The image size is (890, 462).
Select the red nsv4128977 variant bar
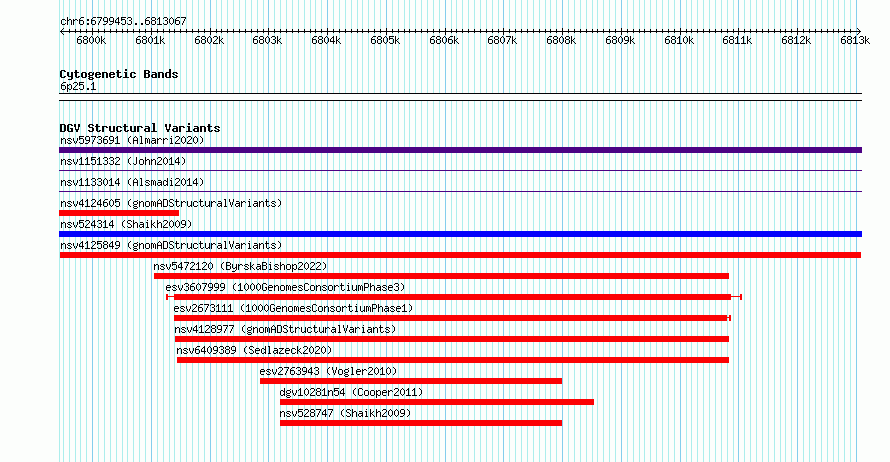451,339
